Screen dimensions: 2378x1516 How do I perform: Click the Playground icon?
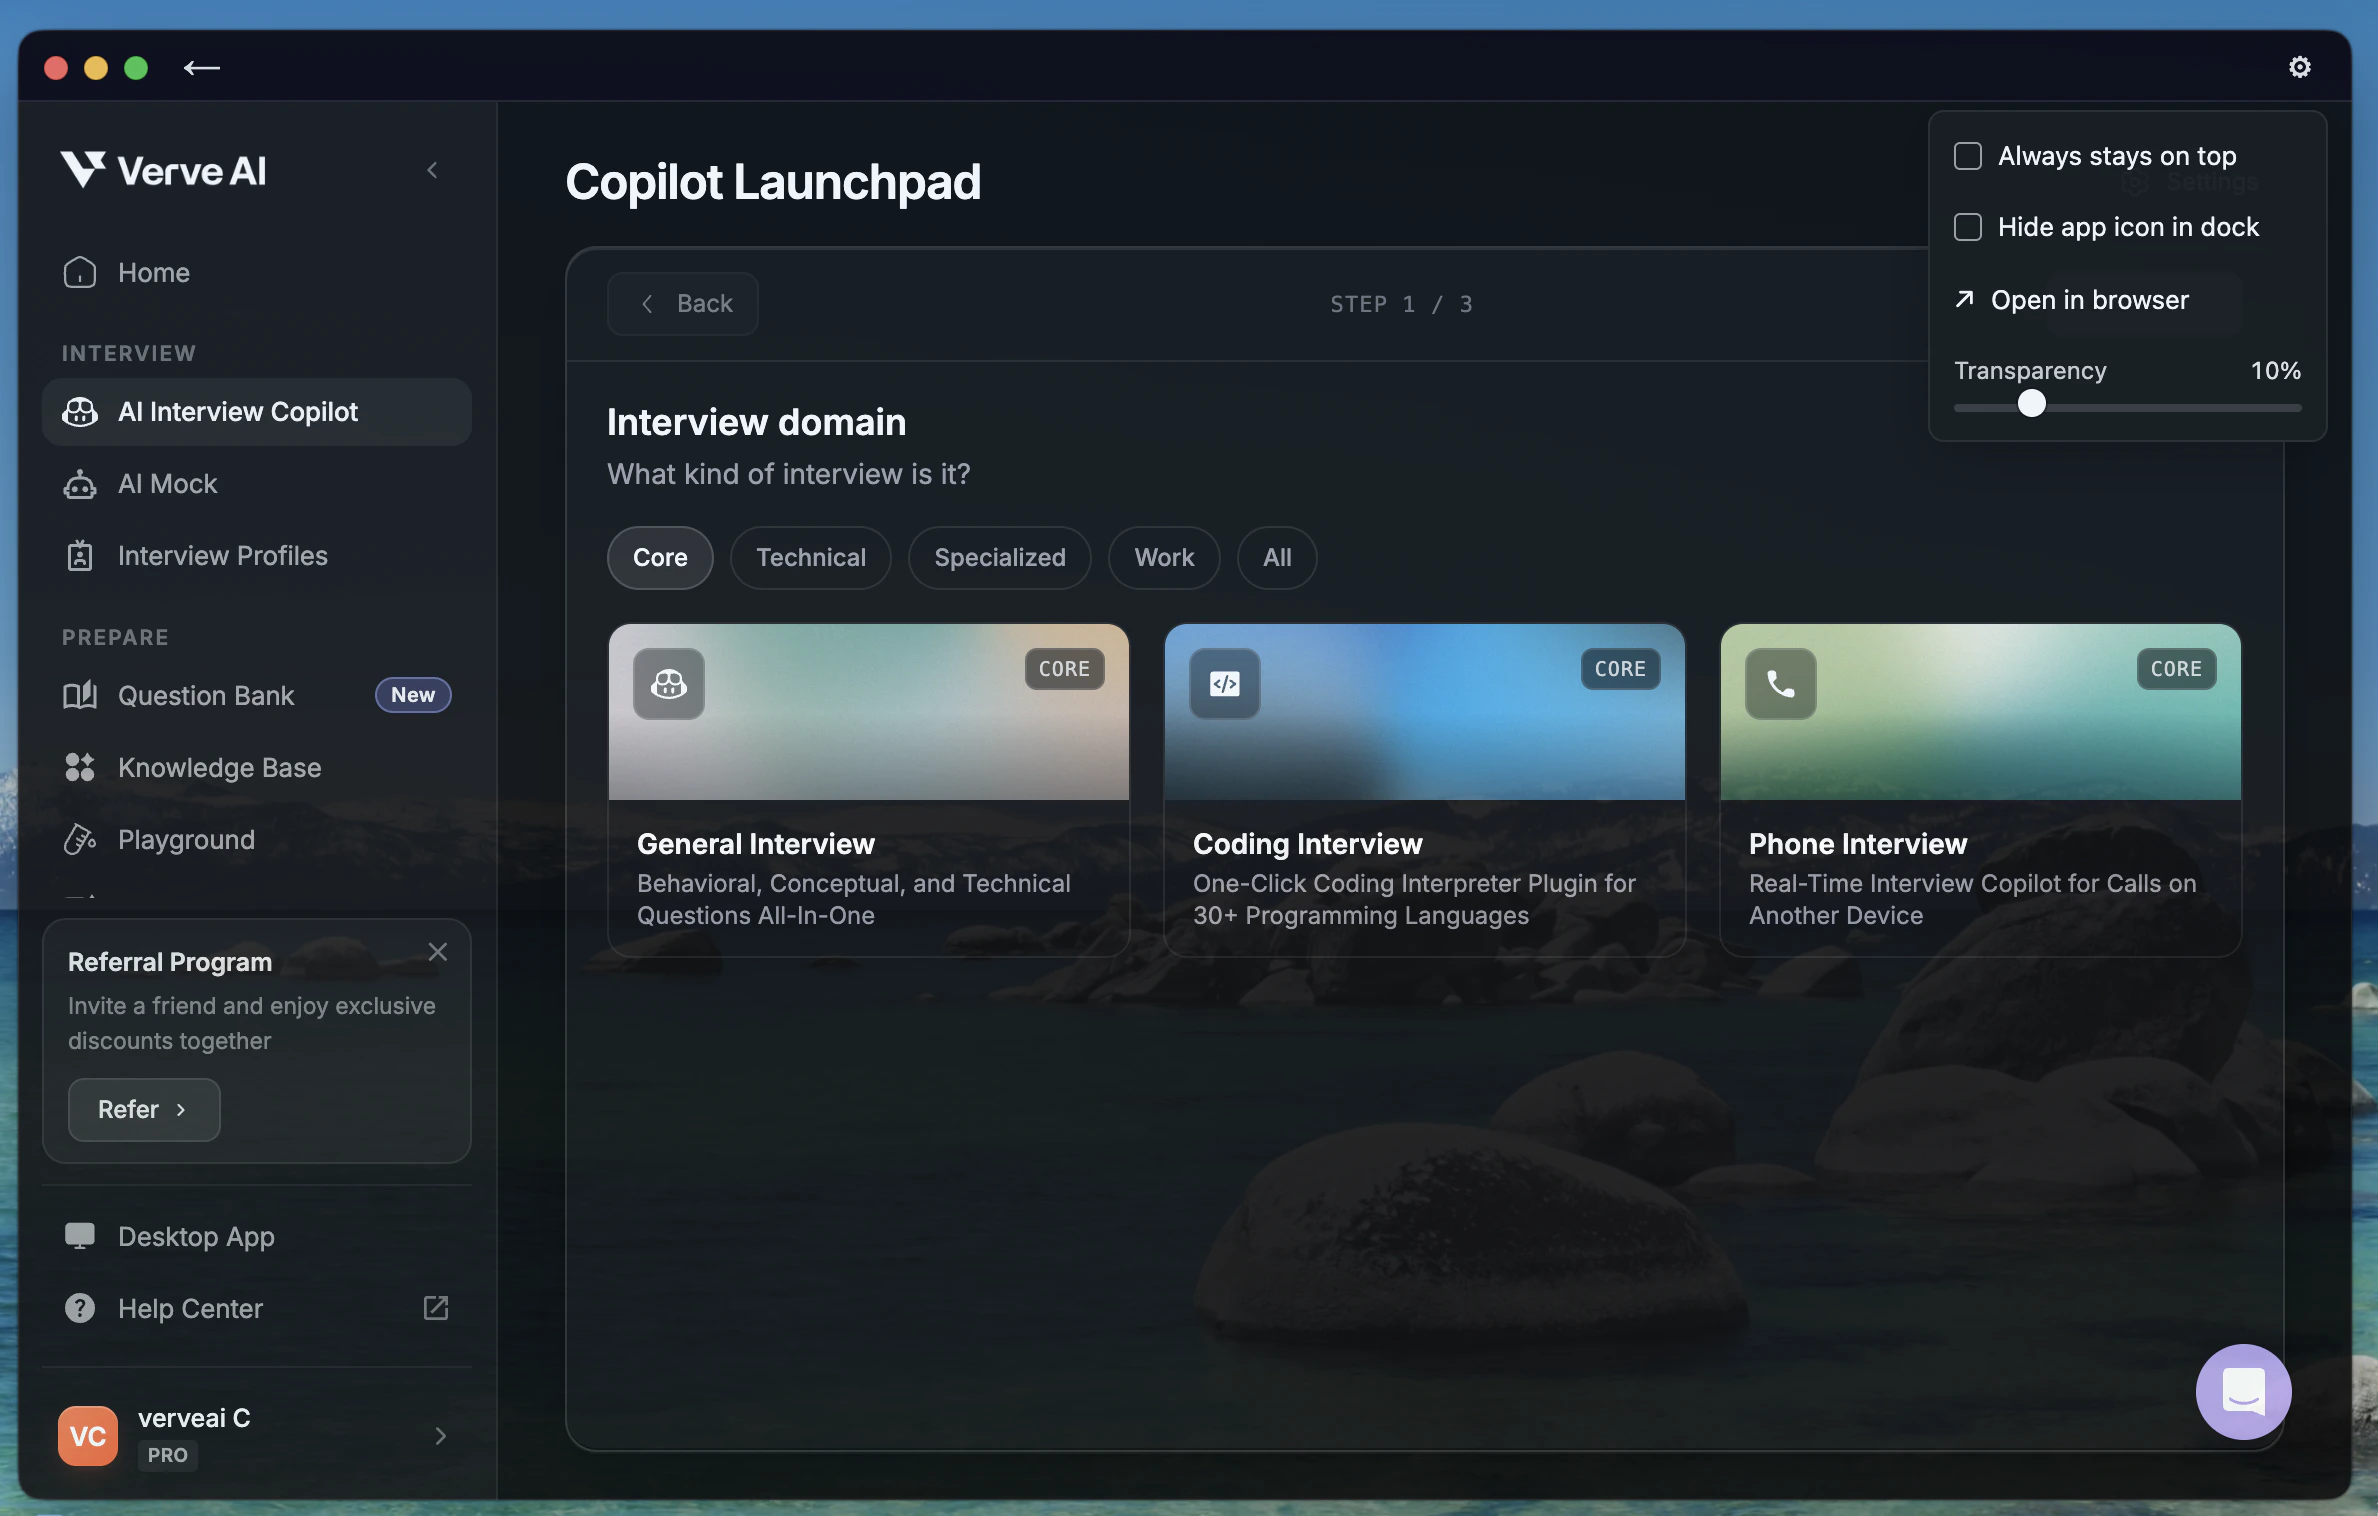point(80,839)
